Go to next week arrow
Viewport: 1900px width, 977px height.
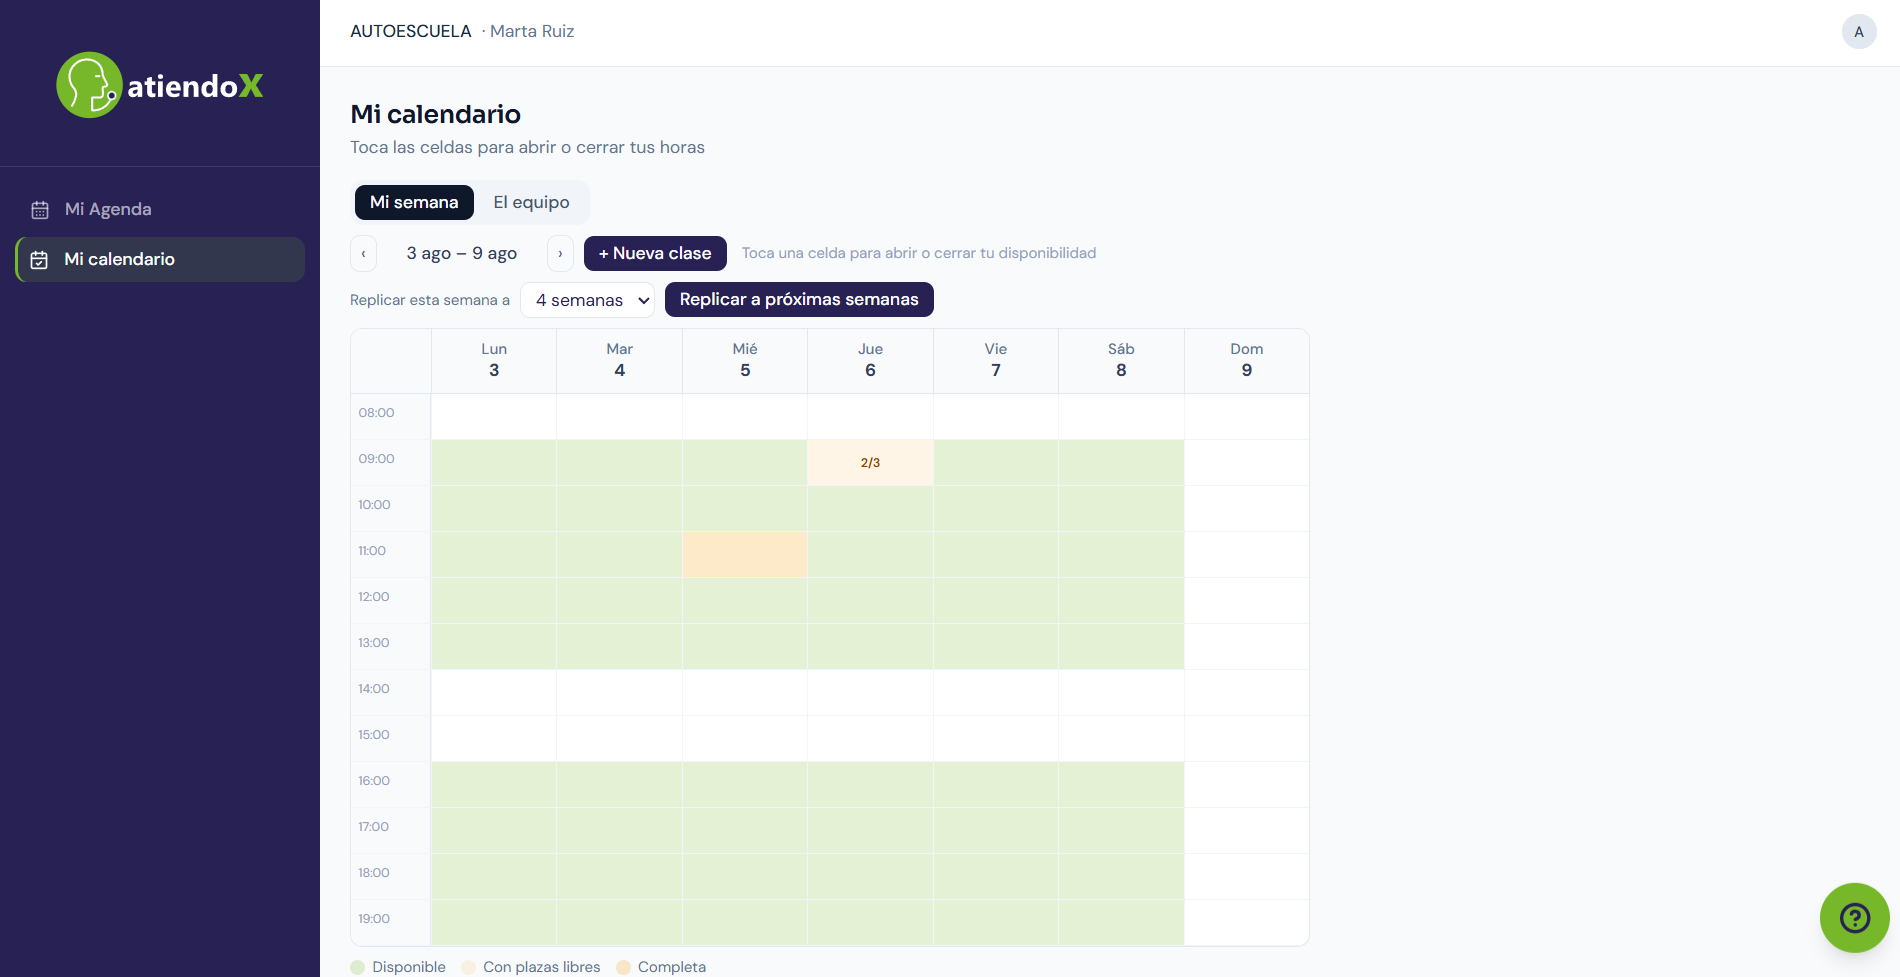click(x=560, y=254)
